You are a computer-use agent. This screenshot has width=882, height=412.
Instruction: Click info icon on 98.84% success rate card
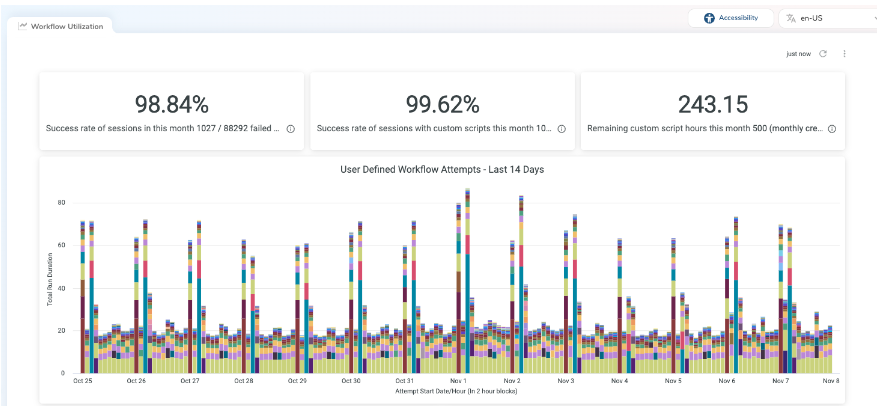[x=291, y=129]
